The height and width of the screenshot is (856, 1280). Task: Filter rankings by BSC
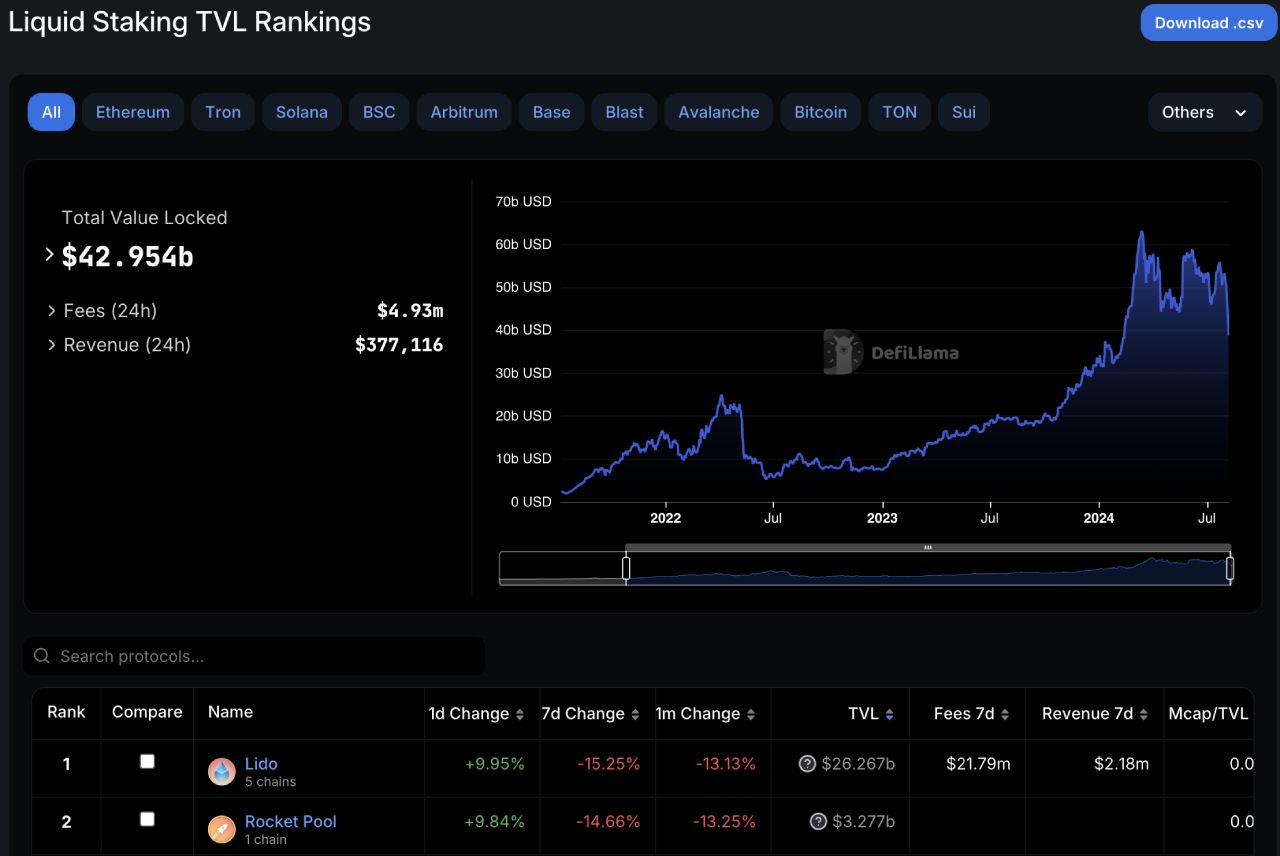379,112
